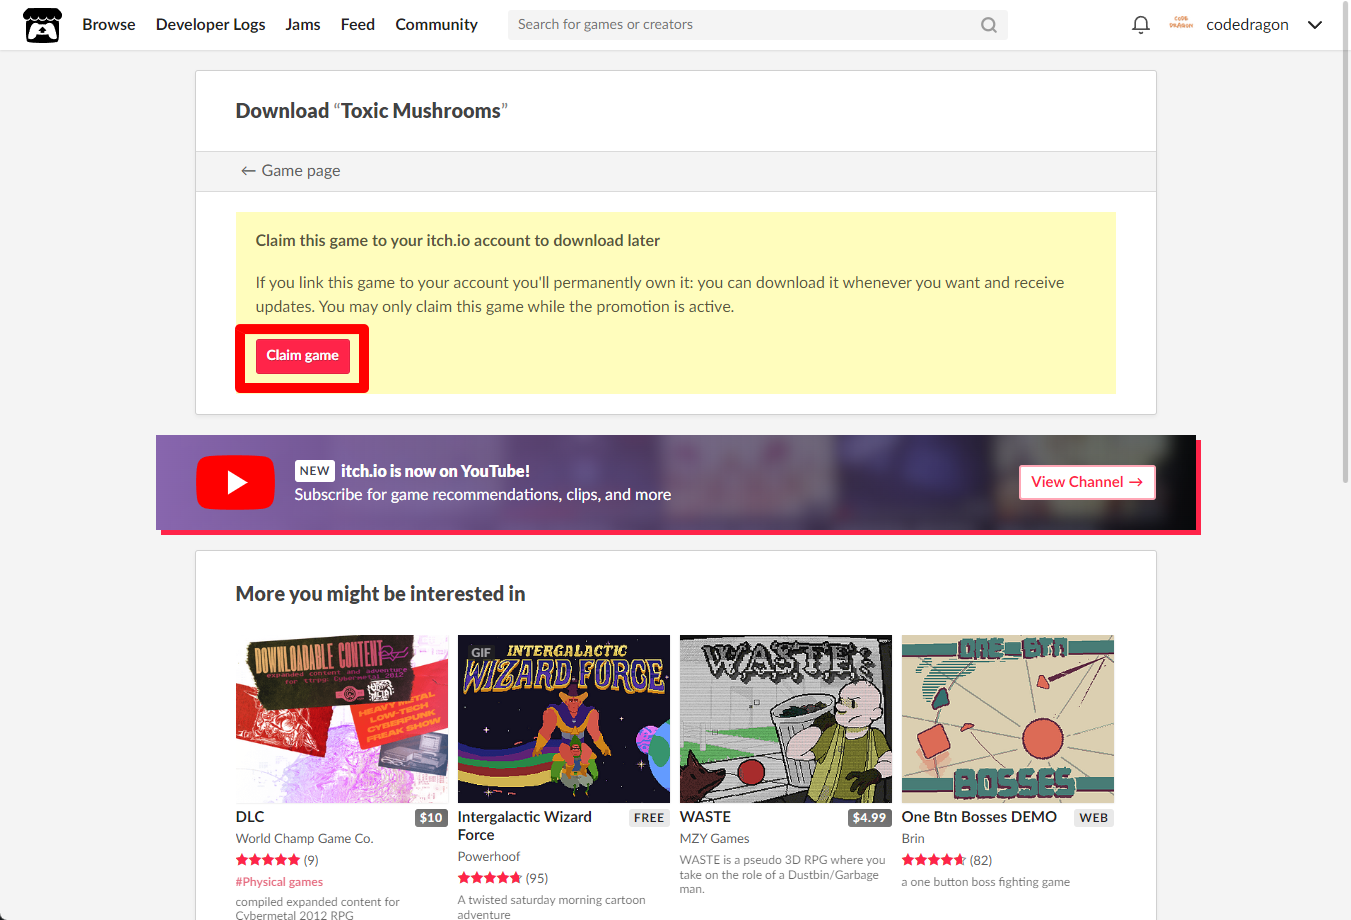
Task: Focus the game search field
Action: pos(757,25)
